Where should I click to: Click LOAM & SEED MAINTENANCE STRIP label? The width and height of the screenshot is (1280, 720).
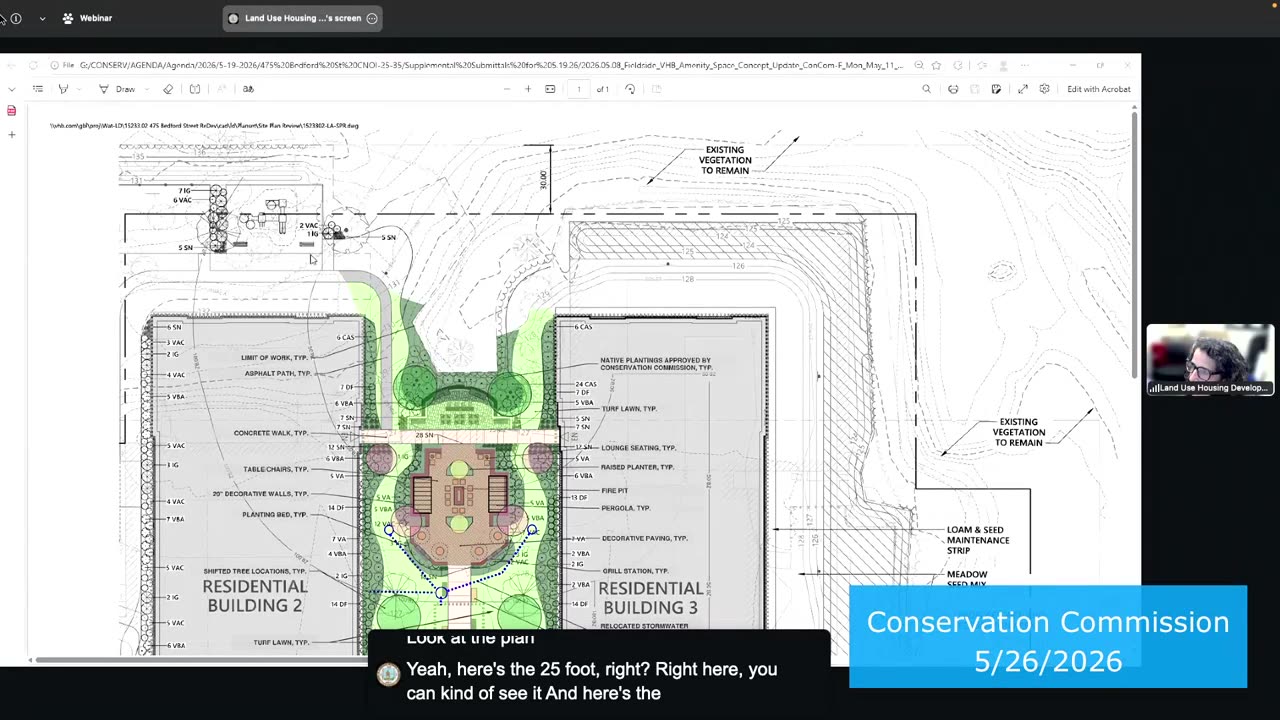(x=978, y=540)
